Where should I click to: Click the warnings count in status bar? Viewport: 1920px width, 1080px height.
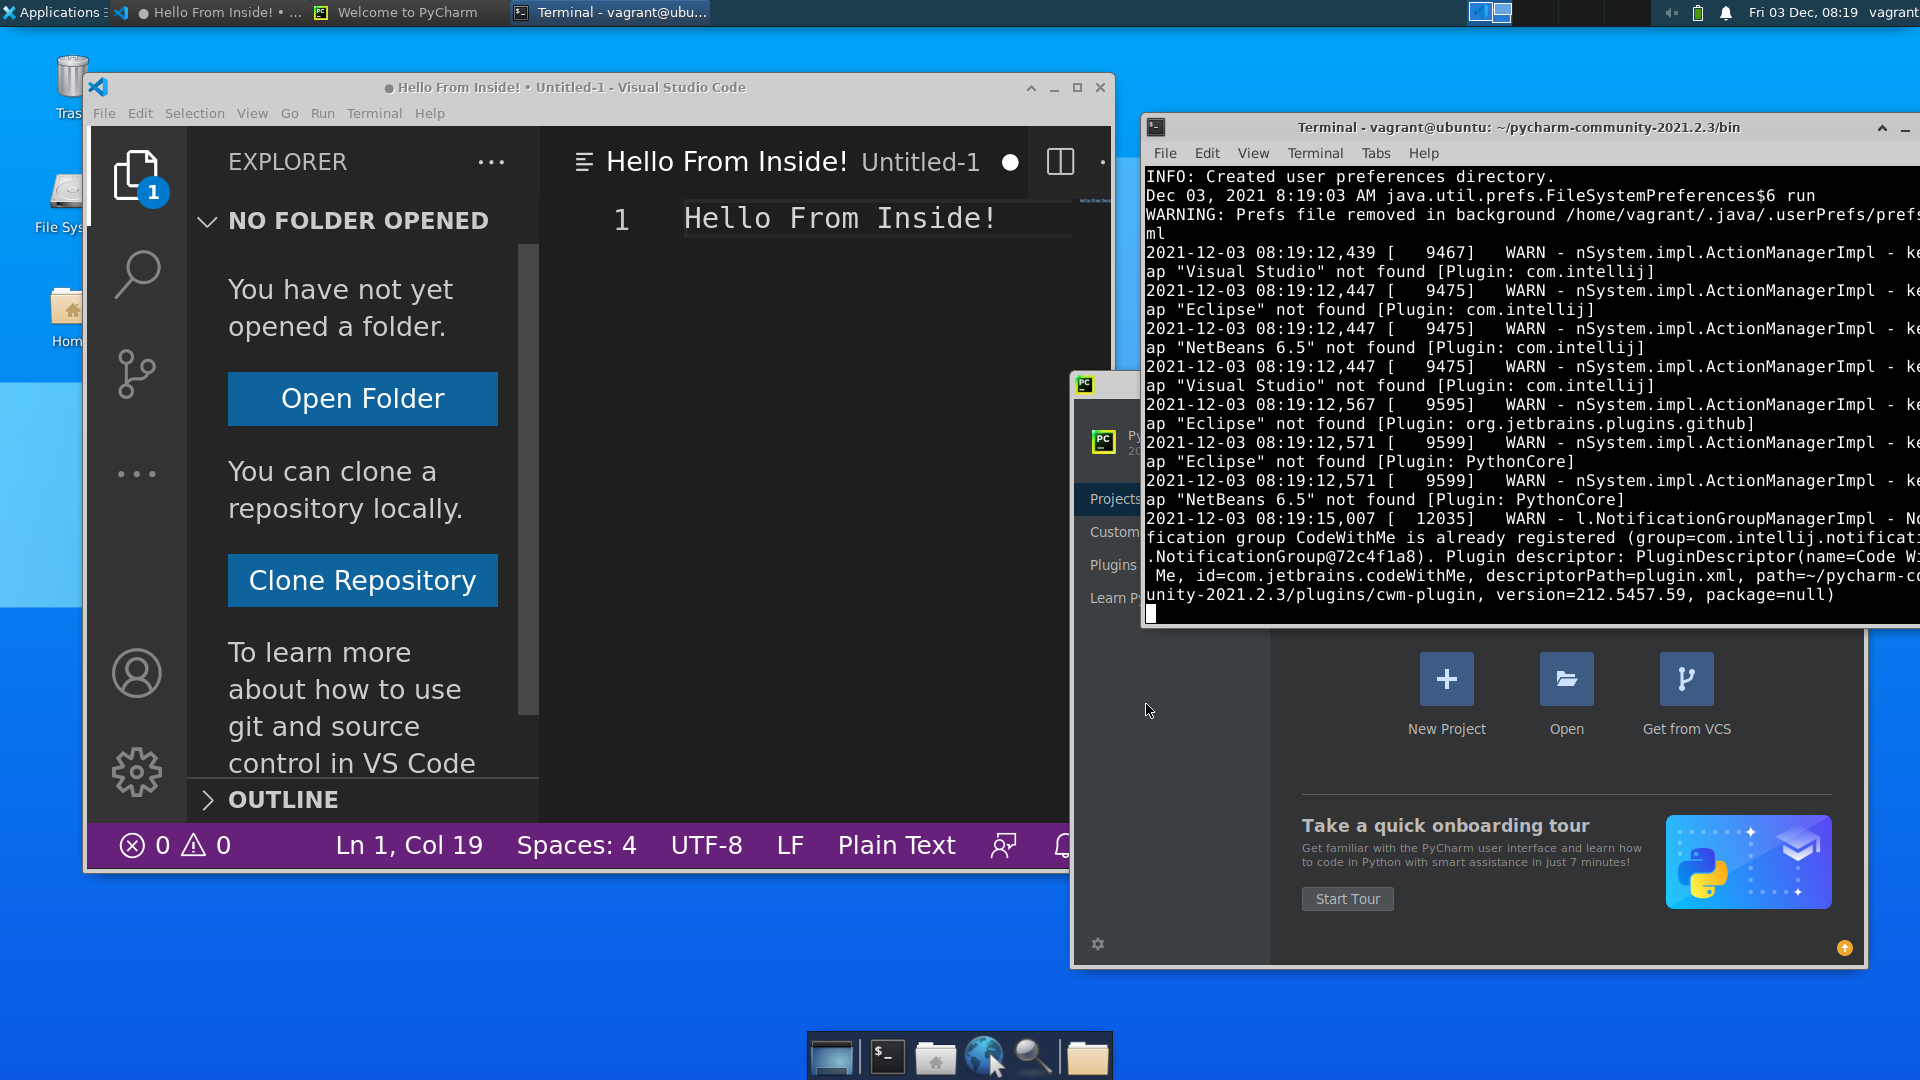[x=207, y=846]
